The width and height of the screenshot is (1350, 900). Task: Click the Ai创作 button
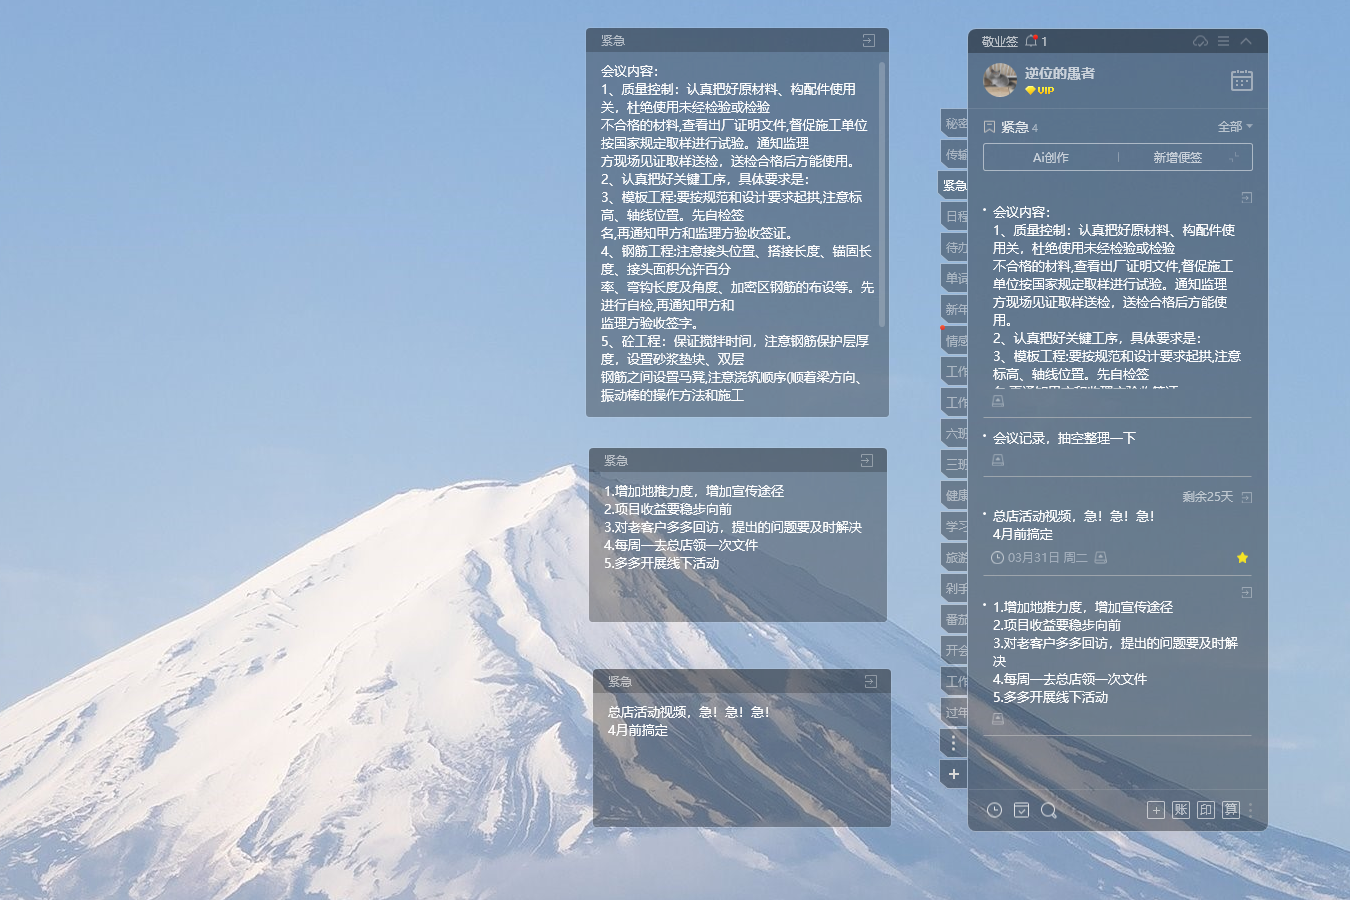1049,157
